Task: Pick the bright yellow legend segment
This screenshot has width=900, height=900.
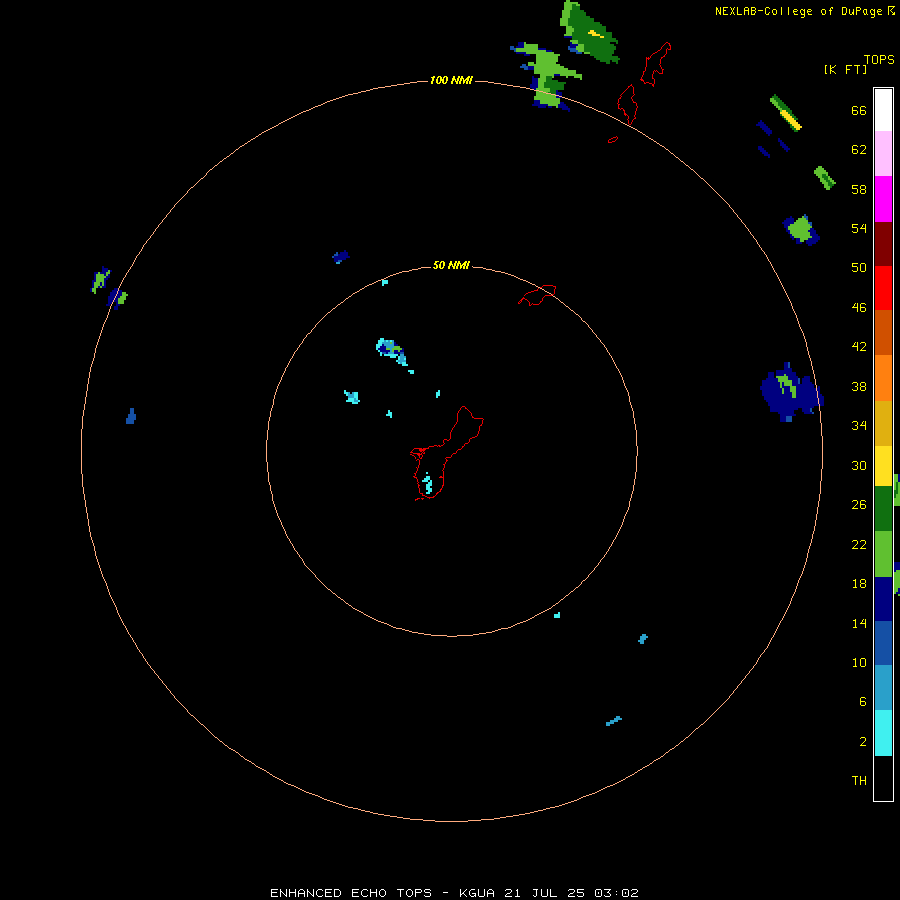Action: (883, 466)
